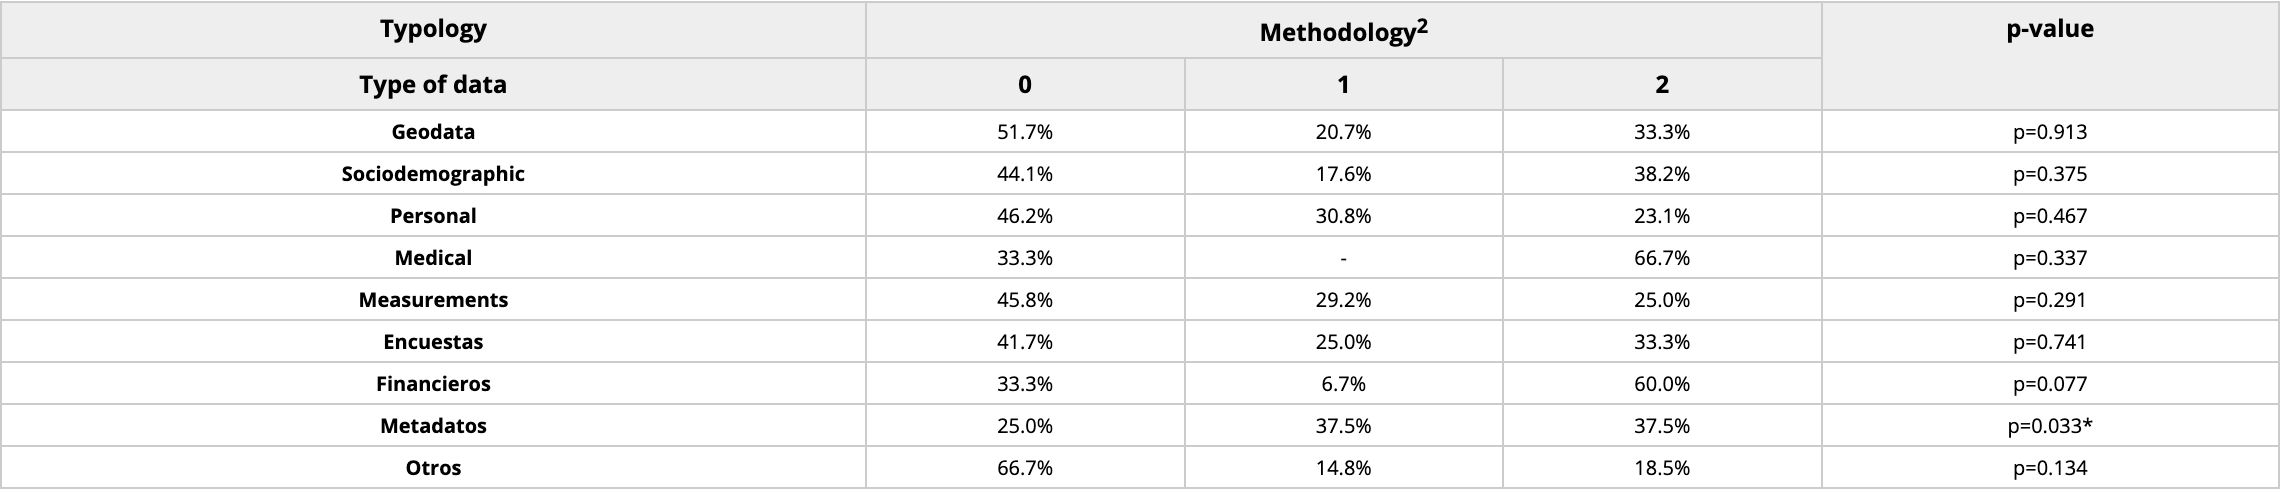This screenshot has width=2282, height=492.
Task: Click the Encuestas row label
Action: 433,342
